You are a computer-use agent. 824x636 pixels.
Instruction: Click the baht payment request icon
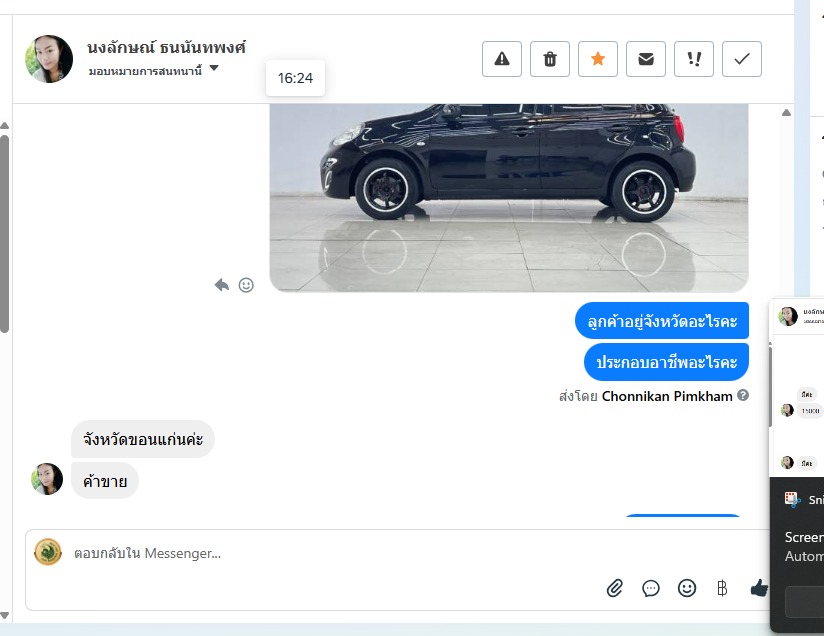(722, 588)
